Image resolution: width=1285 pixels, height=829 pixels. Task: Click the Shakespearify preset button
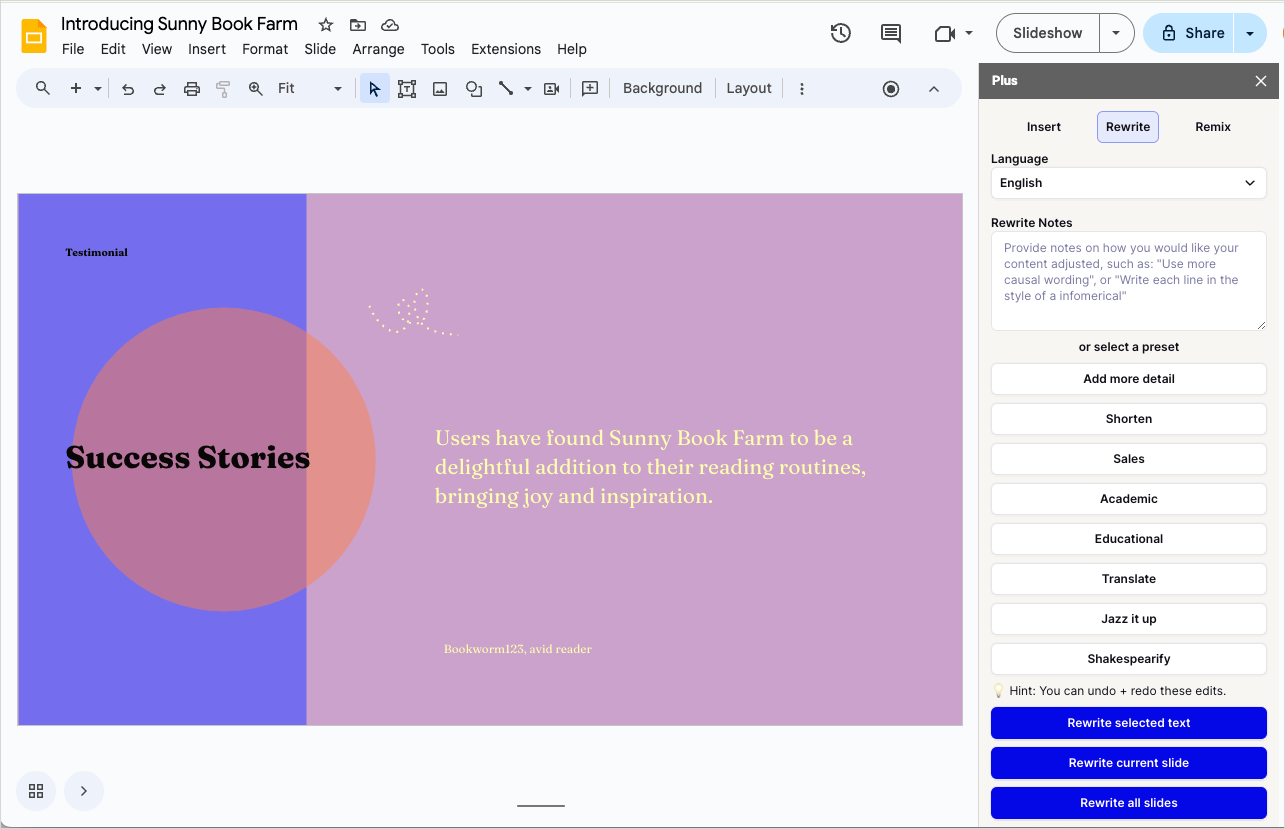click(x=1128, y=659)
